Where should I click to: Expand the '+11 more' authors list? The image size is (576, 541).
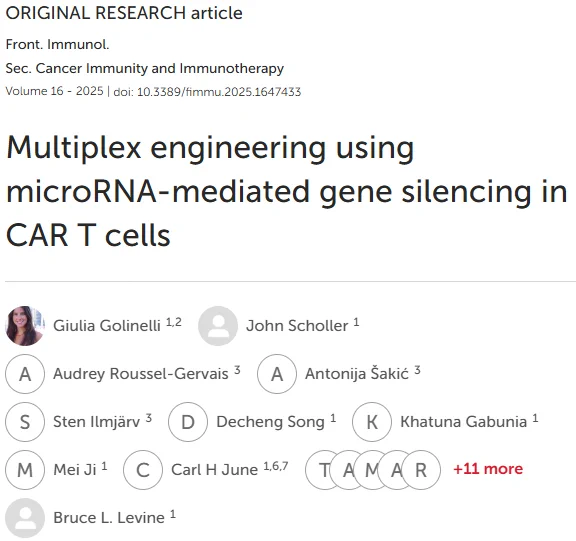pos(488,469)
